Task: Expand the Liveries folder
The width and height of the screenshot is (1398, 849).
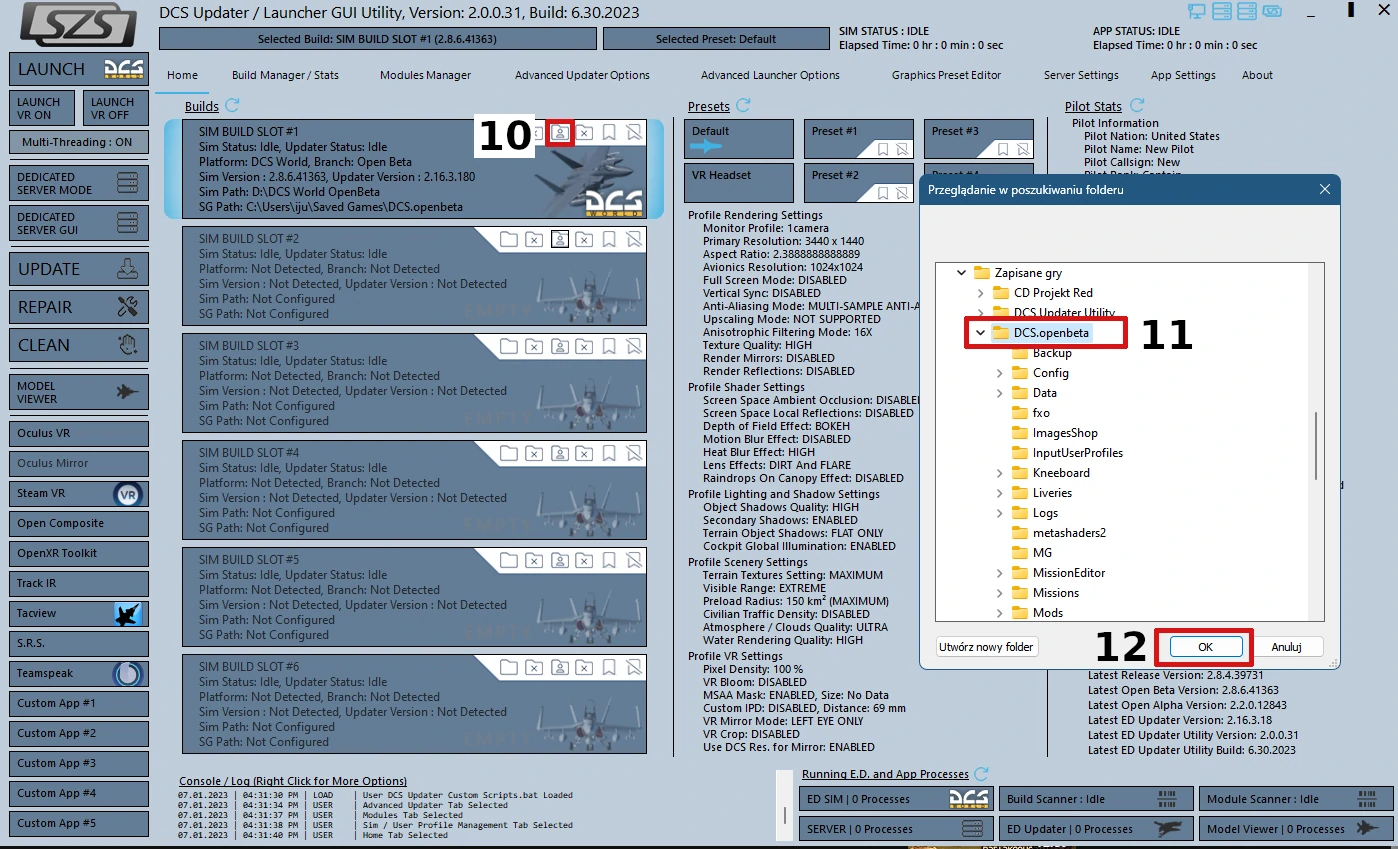Action: 1000,493
